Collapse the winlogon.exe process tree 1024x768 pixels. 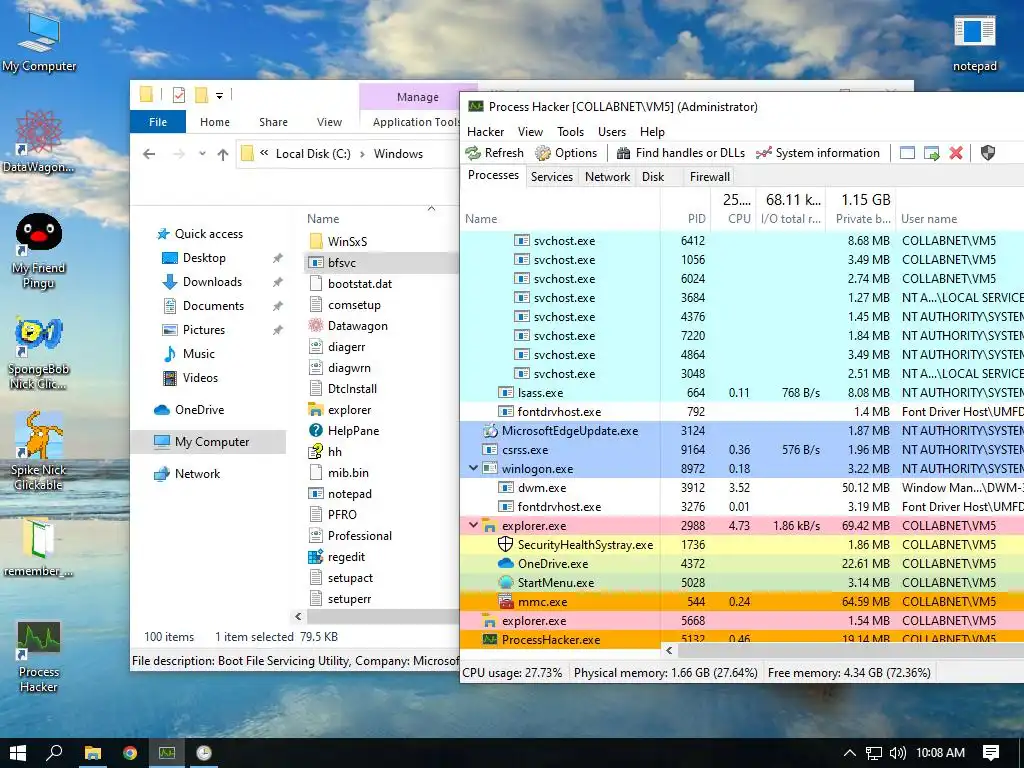click(x=473, y=469)
